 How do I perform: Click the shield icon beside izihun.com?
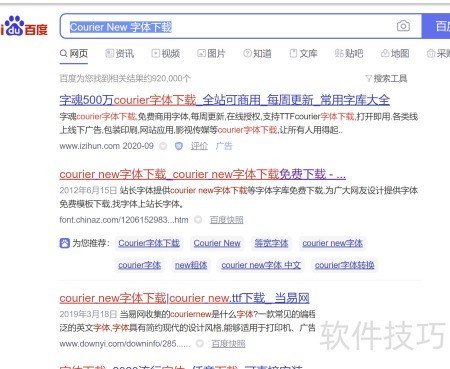click(x=179, y=146)
